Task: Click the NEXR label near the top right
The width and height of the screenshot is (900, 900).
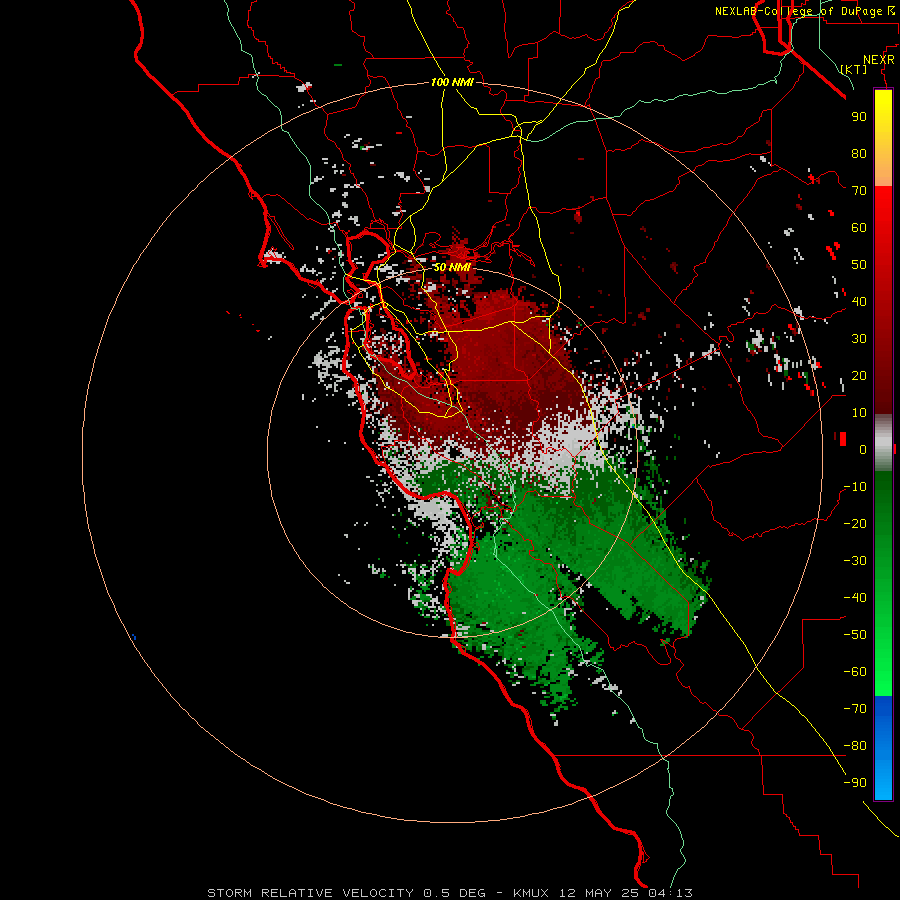Action: 878,60
